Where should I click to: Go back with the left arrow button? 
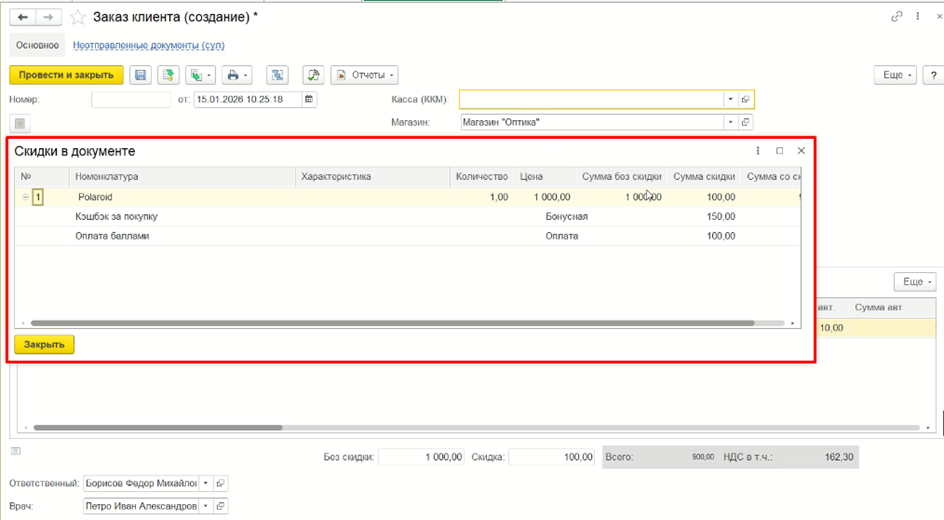[x=23, y=17]
